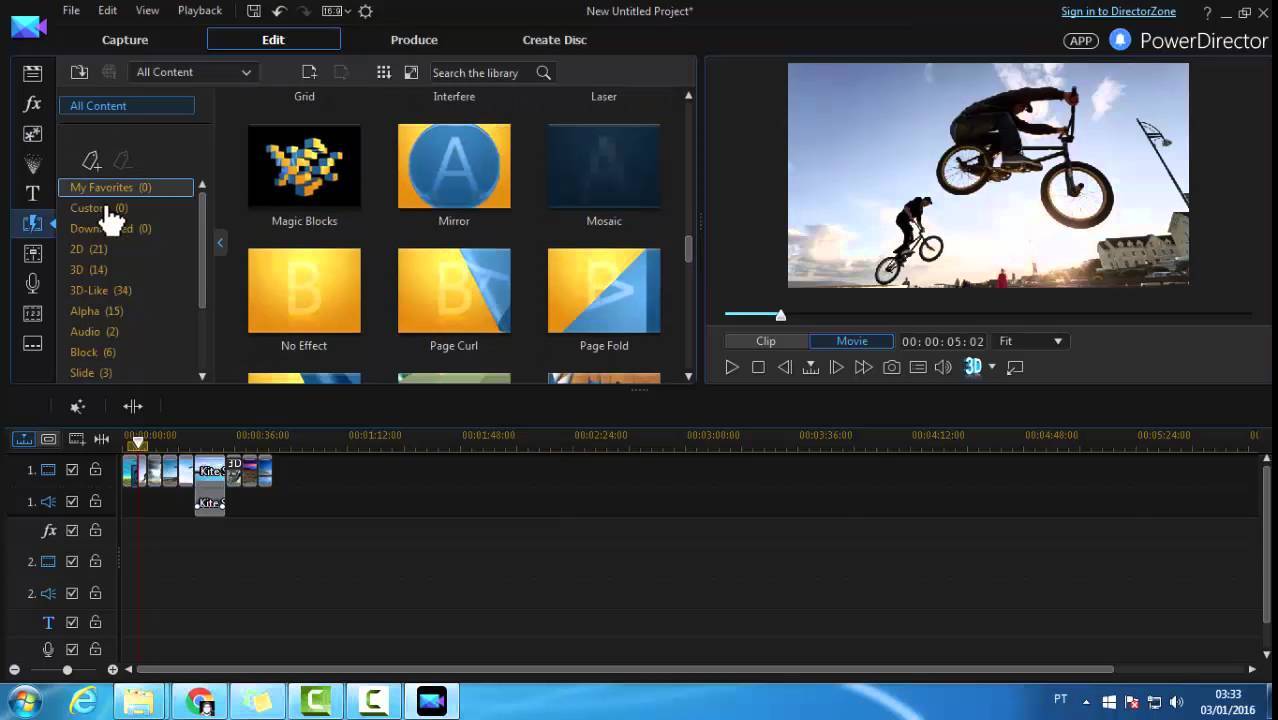Open the Media Room icon
1278x720 pixels.
tap(32, 73)
